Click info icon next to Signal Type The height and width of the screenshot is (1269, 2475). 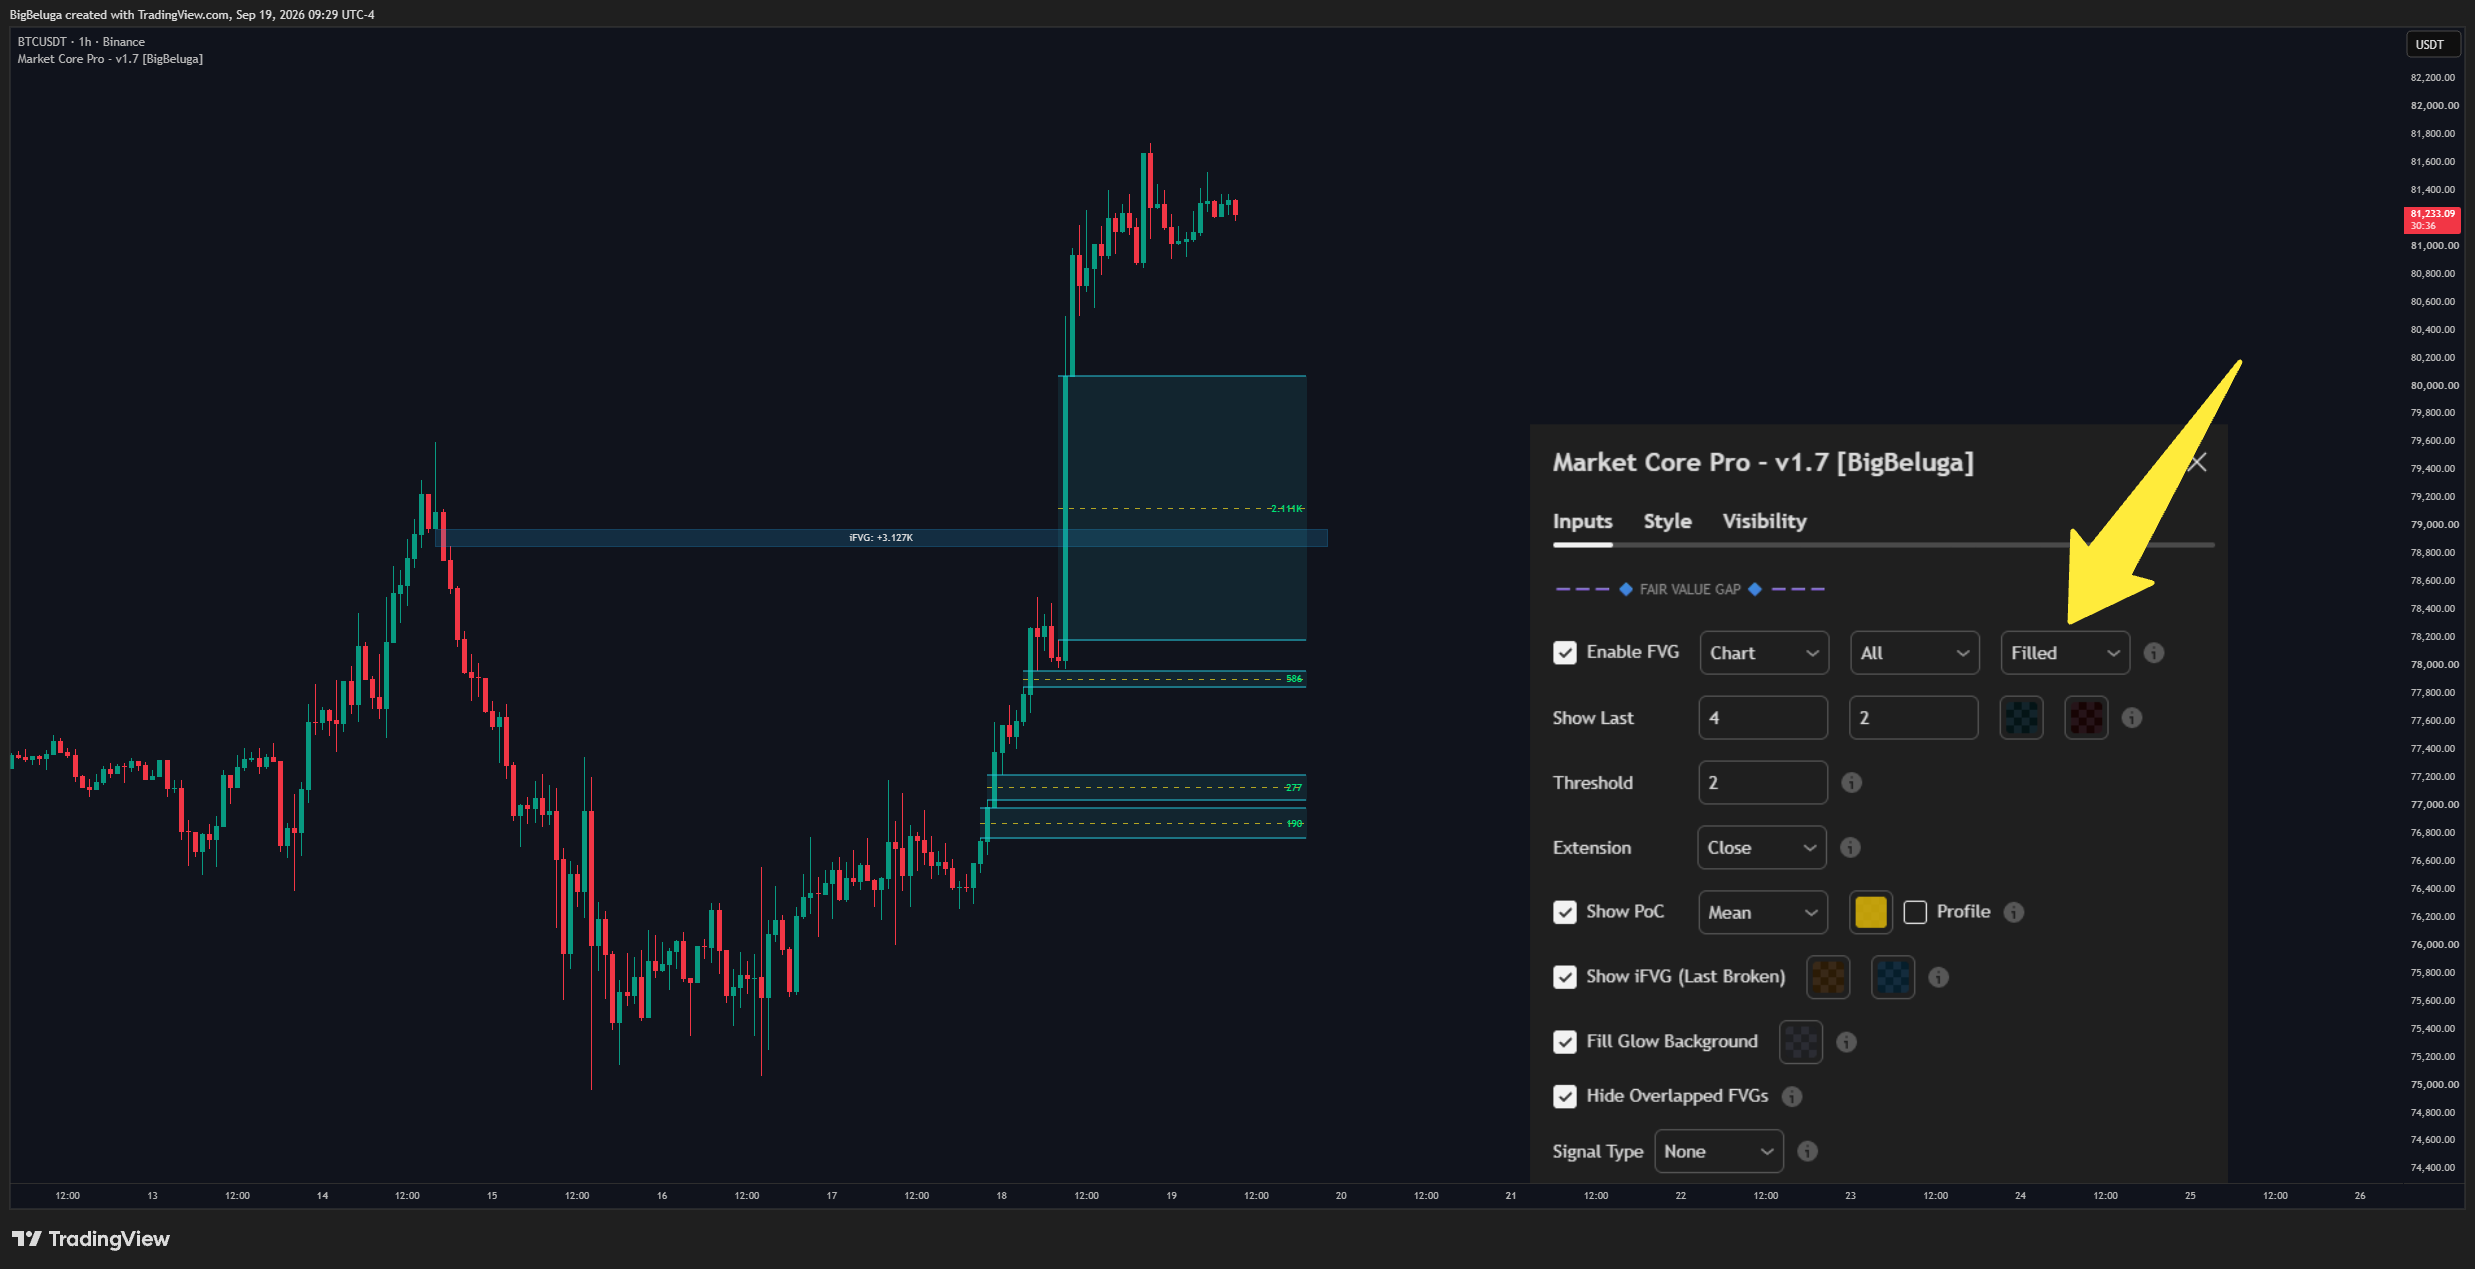1807,1151
